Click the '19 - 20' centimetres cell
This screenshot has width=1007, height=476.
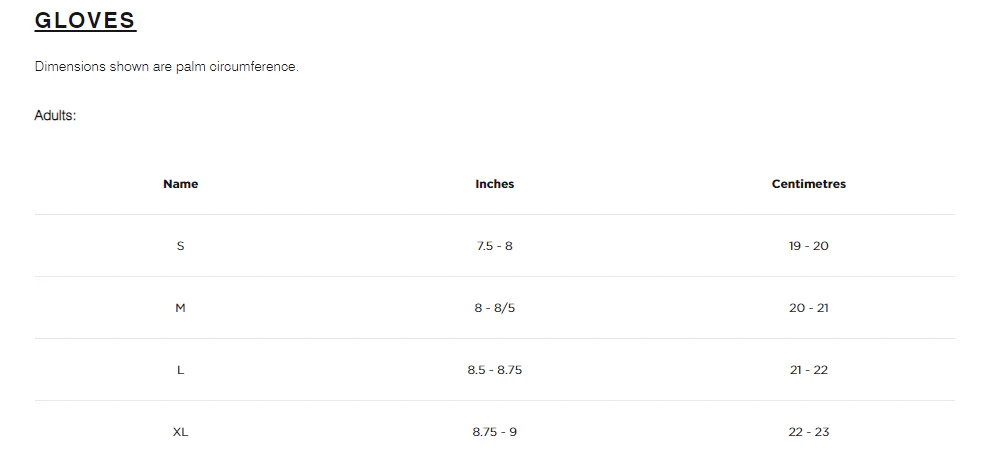pos(809,246)
